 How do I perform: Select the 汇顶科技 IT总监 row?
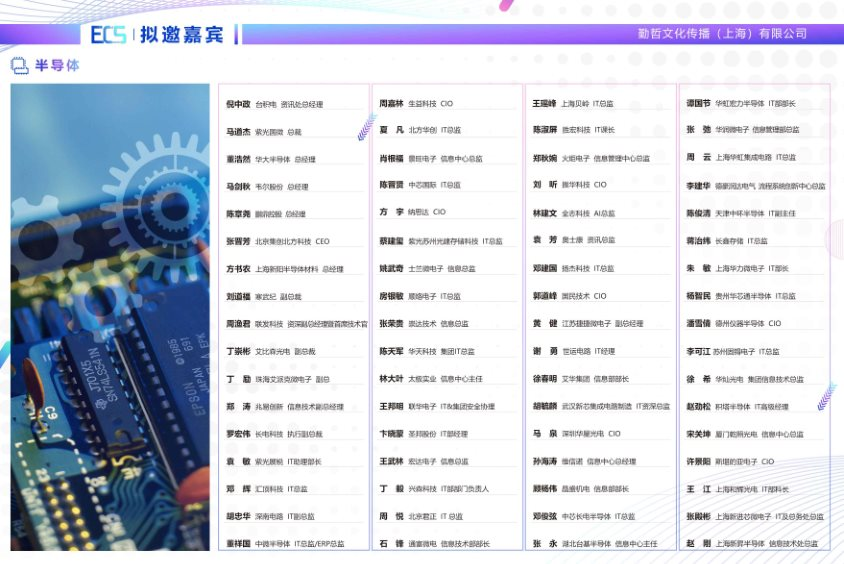tap(267, 489)
